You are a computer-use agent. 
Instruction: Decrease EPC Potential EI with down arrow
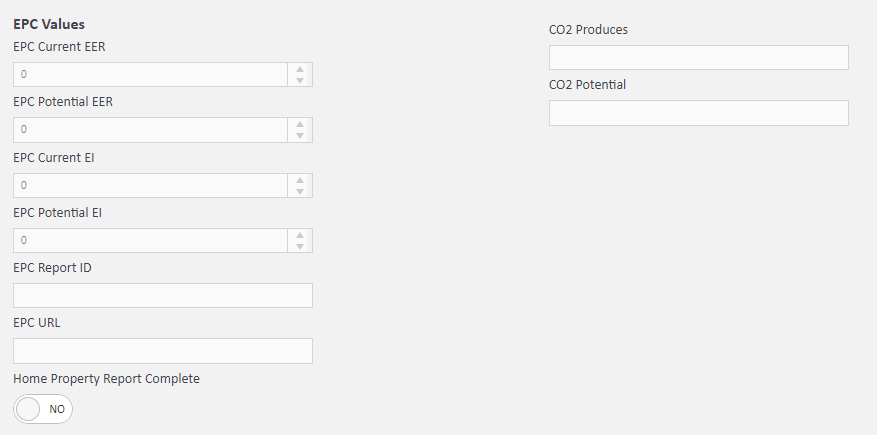coord(300,247)
